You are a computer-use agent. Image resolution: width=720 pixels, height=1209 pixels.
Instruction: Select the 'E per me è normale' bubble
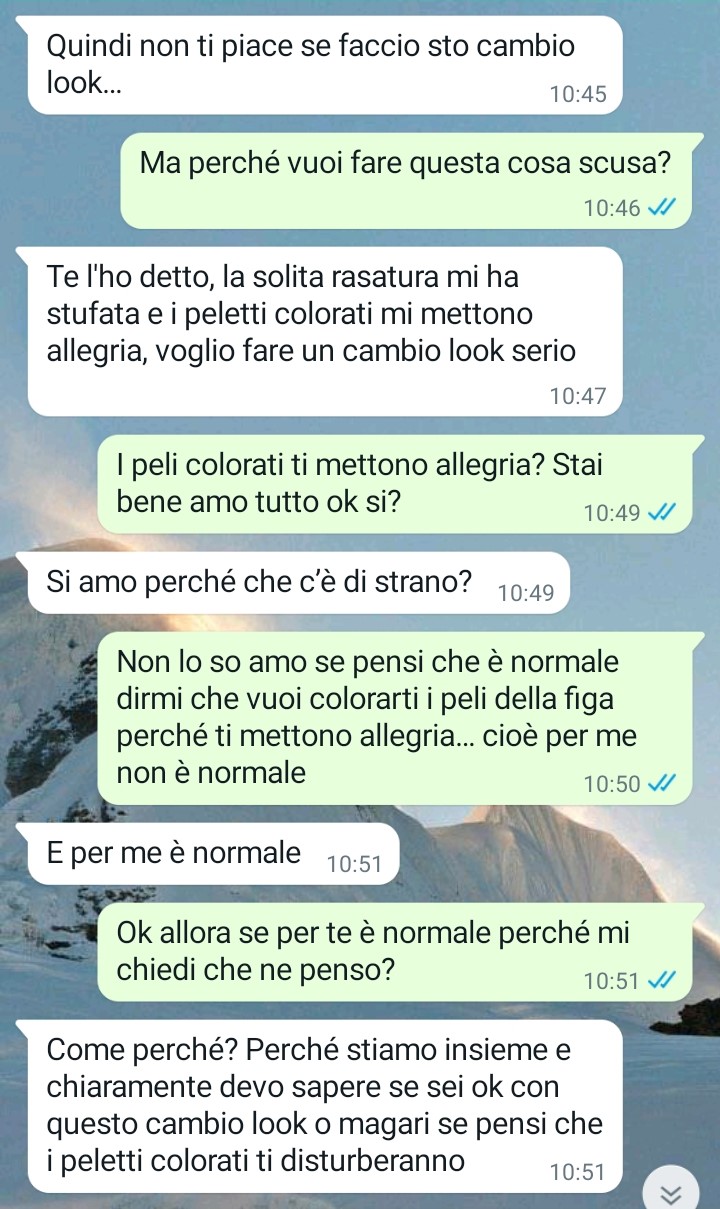click(x=213, y=853)
